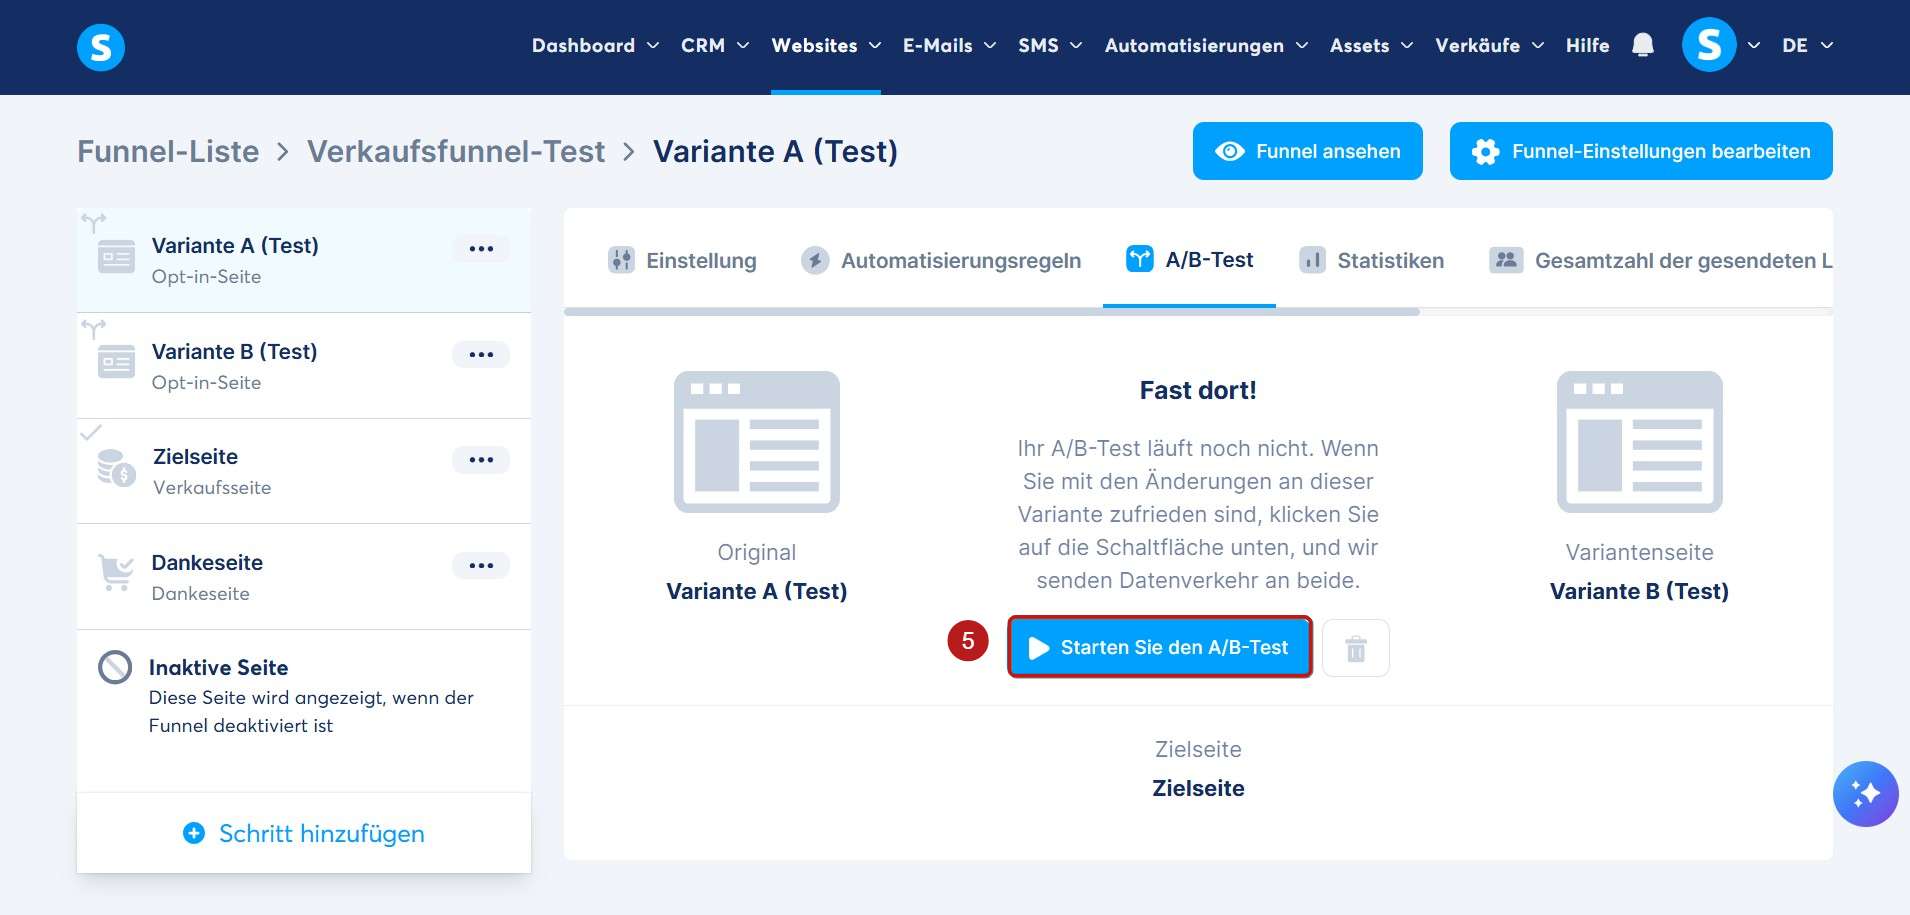Expand the Dashboard menu

595,45
